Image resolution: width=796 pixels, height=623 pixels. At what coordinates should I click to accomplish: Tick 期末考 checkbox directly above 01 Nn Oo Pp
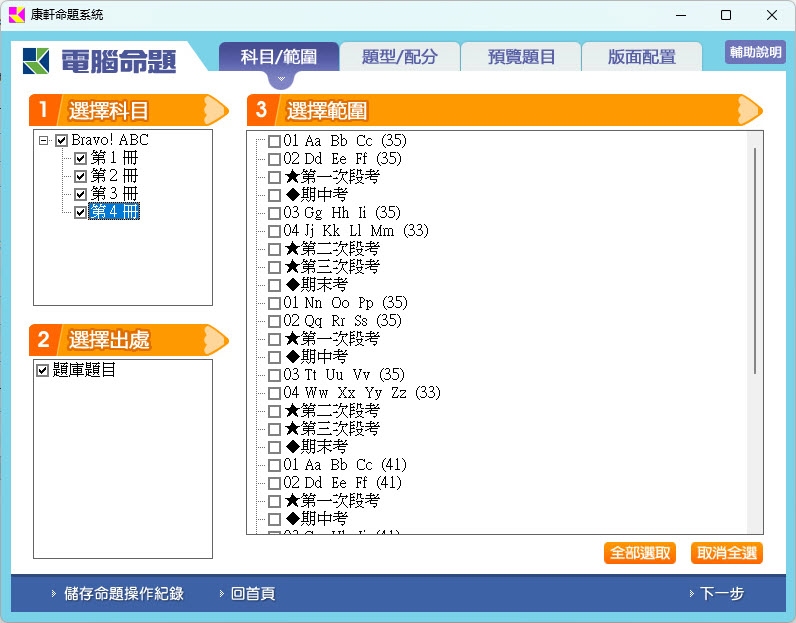274,285
